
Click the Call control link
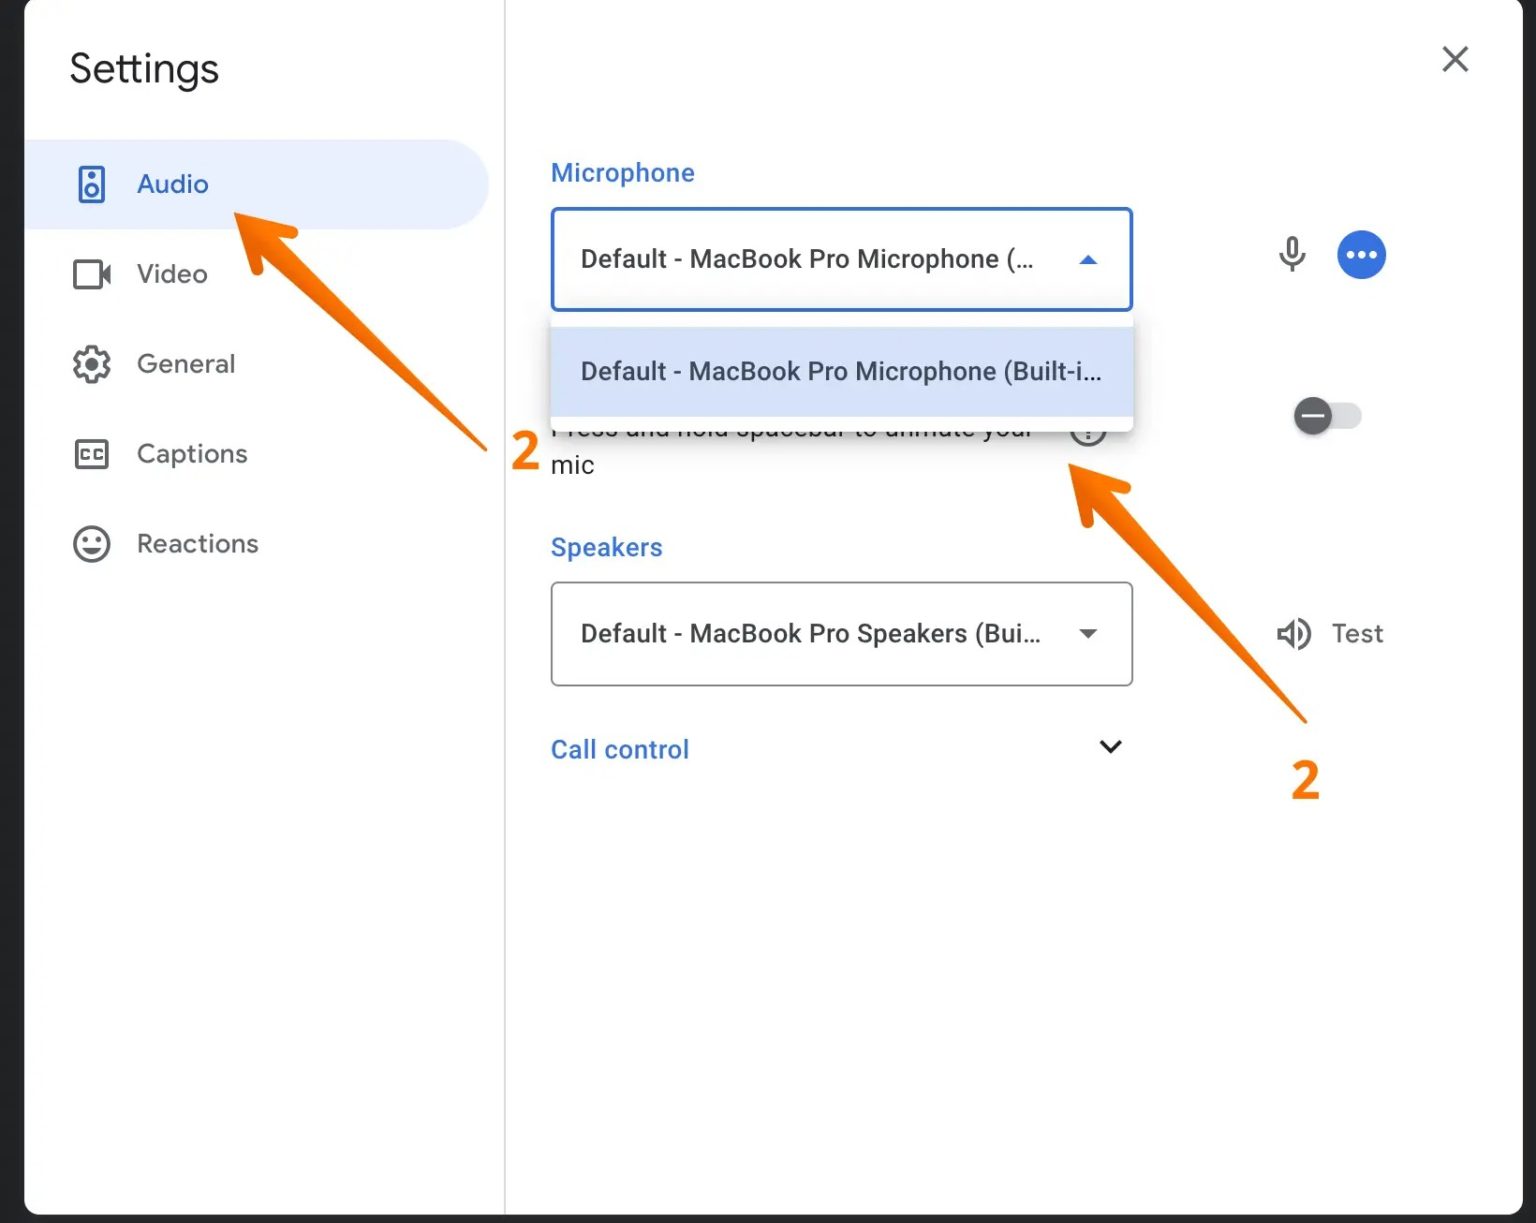[x=620, y=749]
